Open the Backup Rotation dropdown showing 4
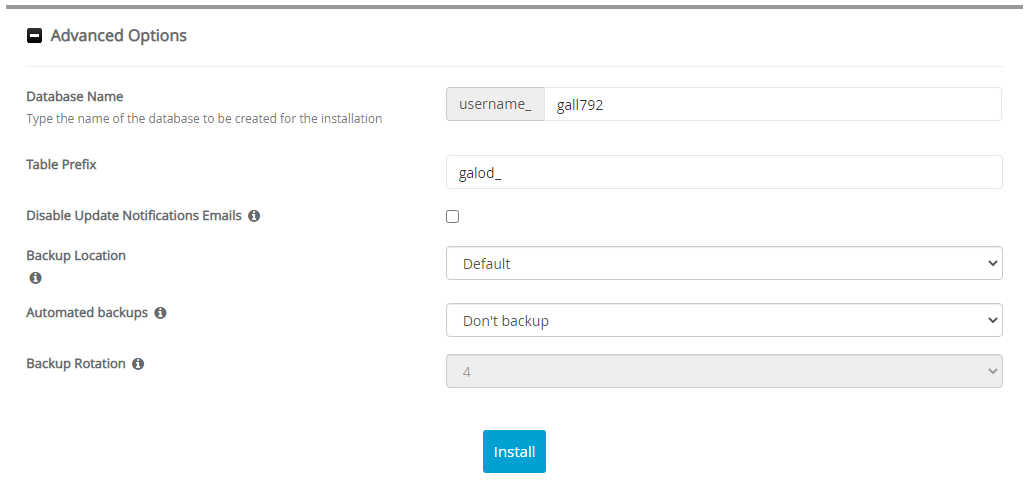1032x483 pixels. [x=724, y=371]
